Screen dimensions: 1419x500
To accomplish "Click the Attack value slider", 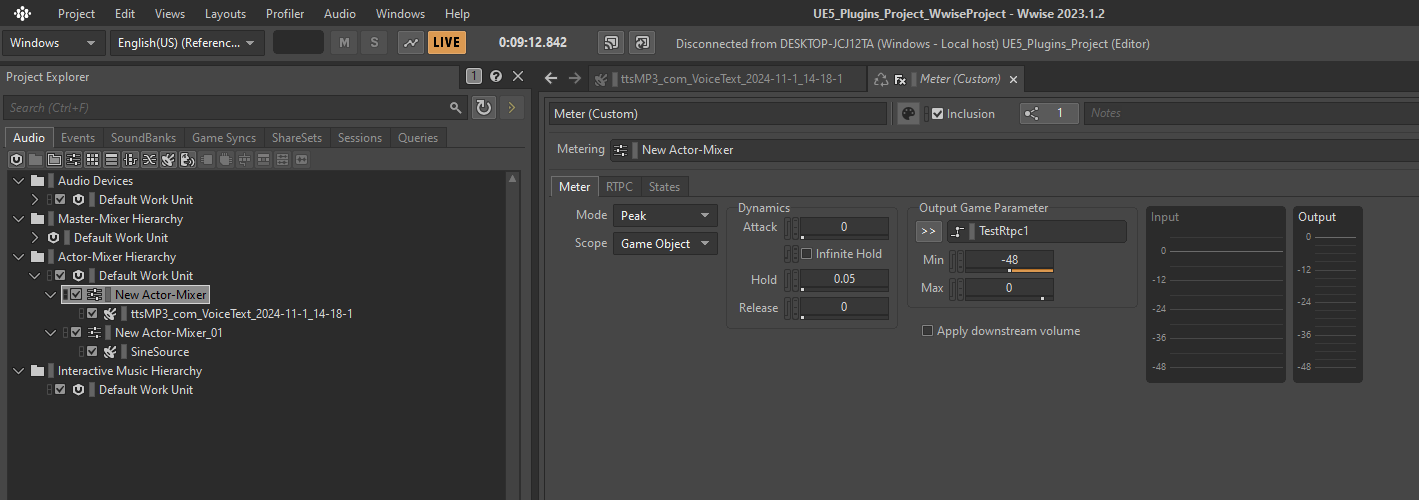I will pos(844,228).
